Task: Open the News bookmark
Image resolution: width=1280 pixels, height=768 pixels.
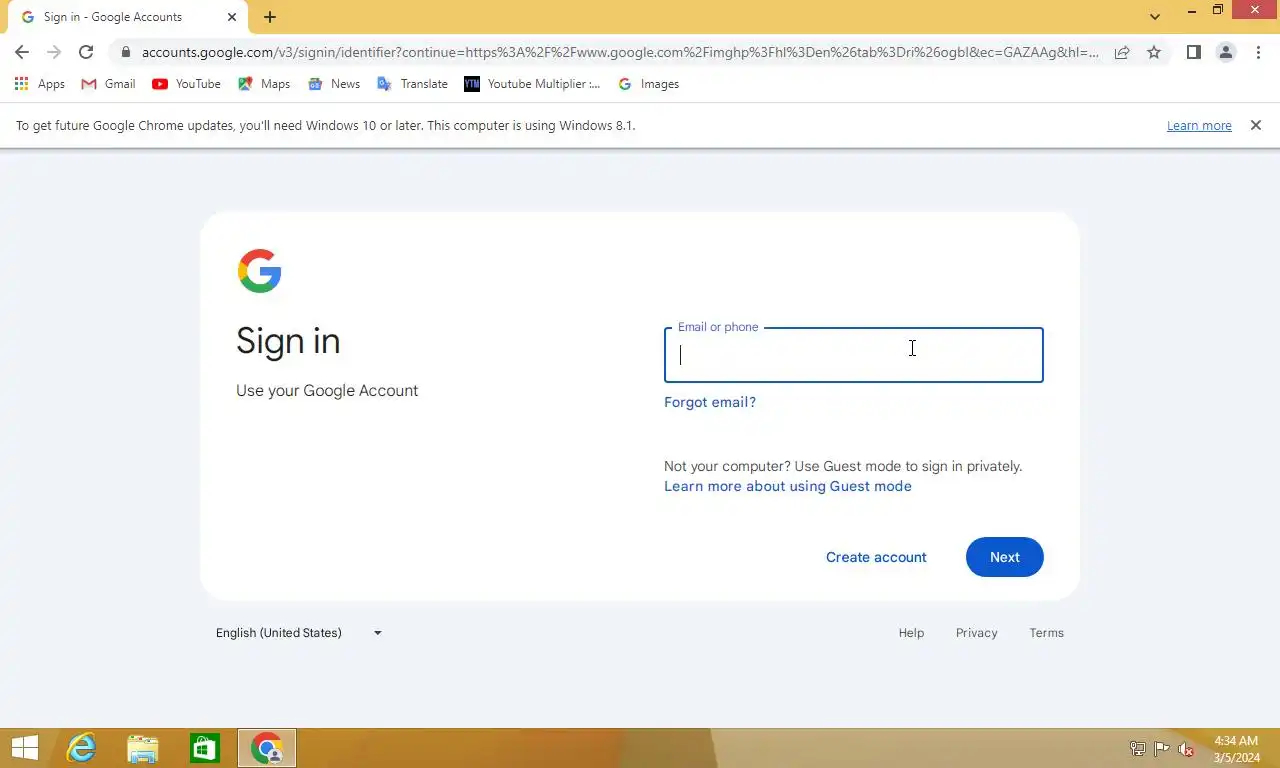Action: click(x=334, y=84)
